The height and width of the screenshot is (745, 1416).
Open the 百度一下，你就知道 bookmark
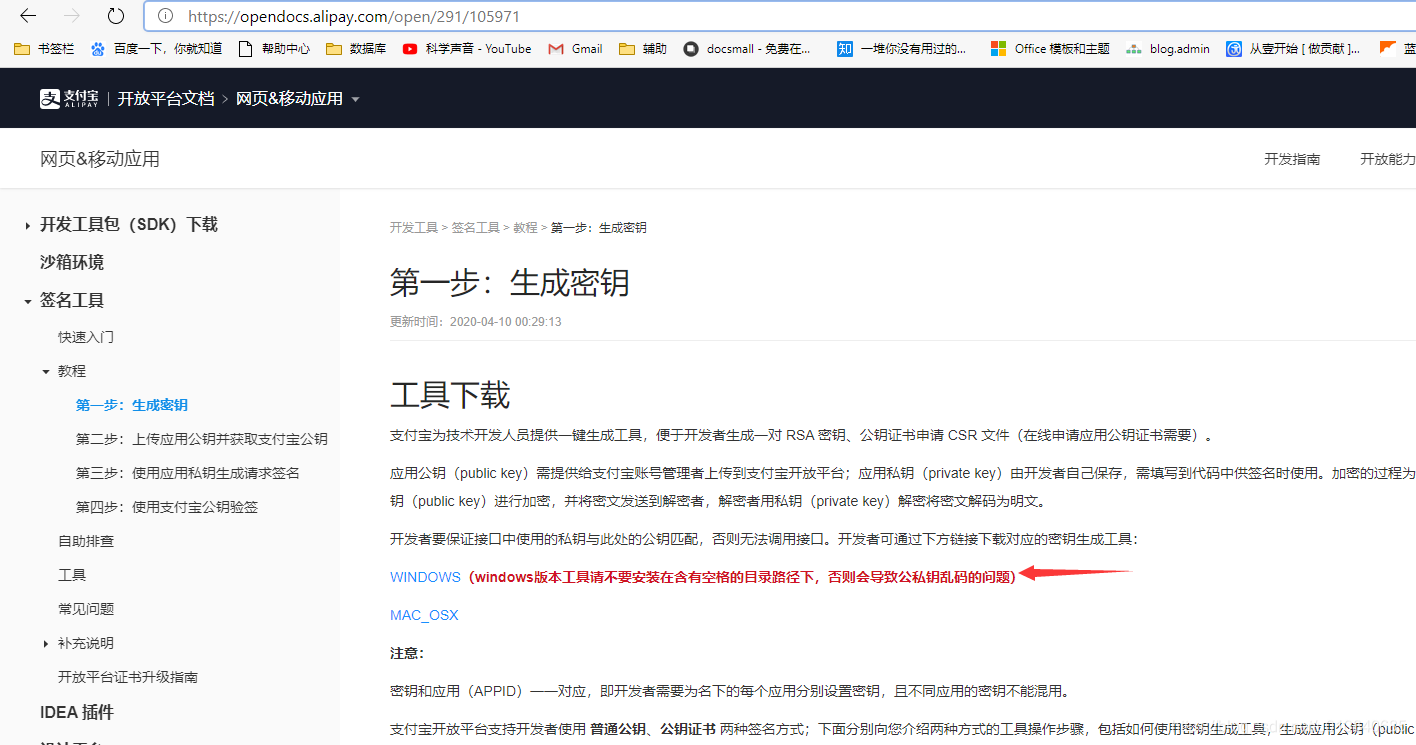156,48
